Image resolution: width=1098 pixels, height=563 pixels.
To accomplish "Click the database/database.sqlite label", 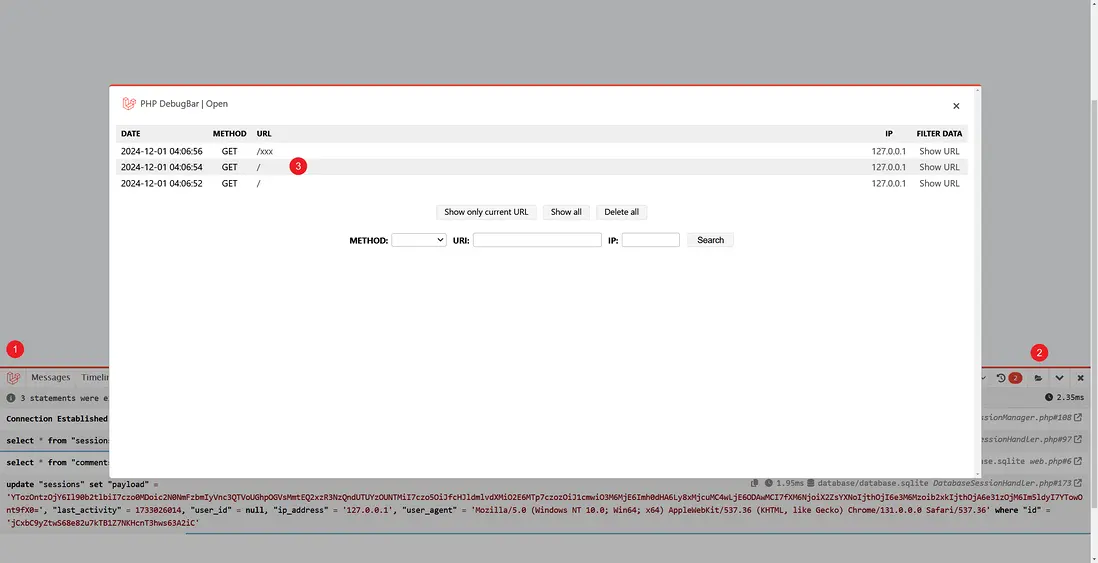I will (x=874, y=483).
